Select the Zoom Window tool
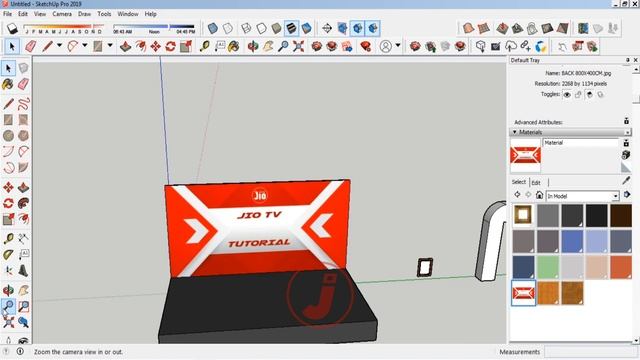The height and width of the screenshot is (360, 640). 23,306
